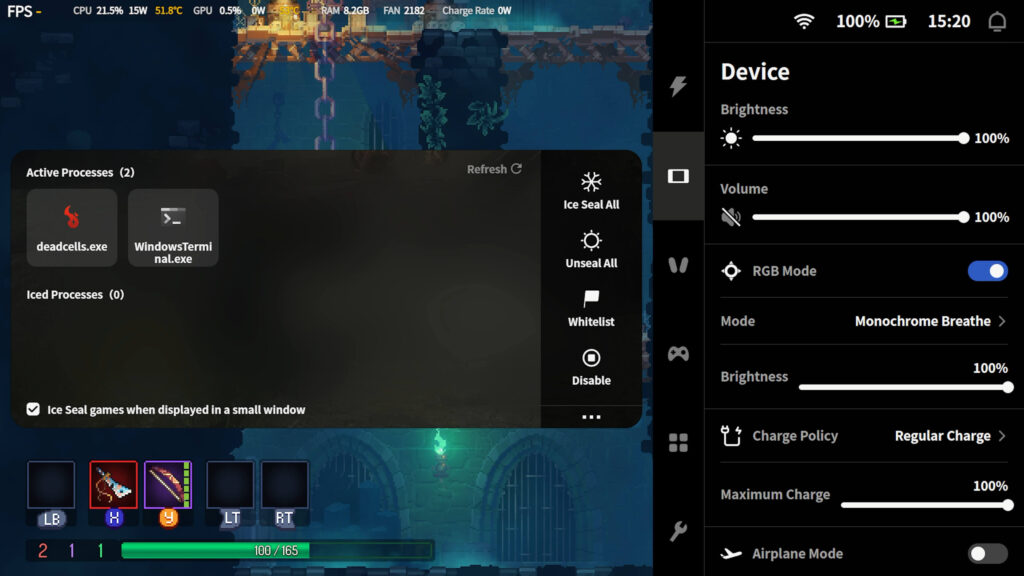Open the three-dots more options
The image size is (1024, 576).
591,417
